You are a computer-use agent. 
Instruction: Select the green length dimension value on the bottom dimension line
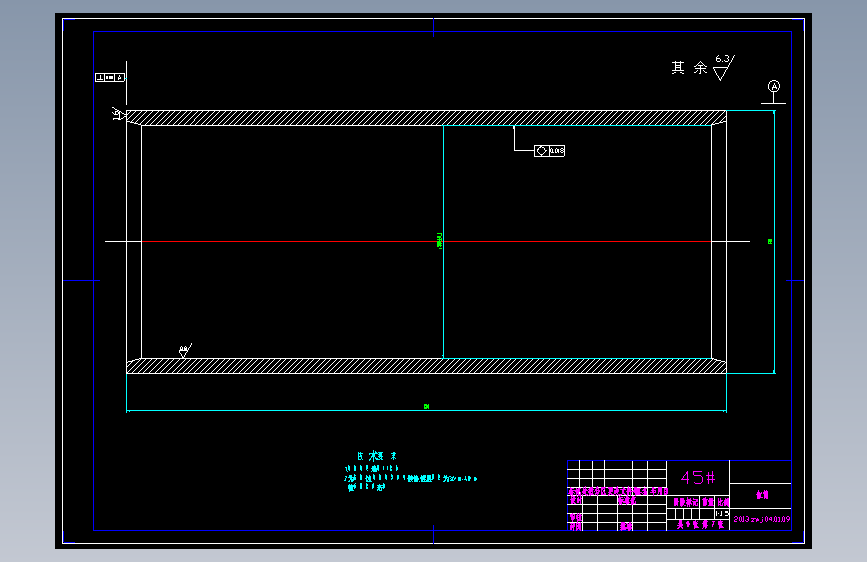click(426, 406)
